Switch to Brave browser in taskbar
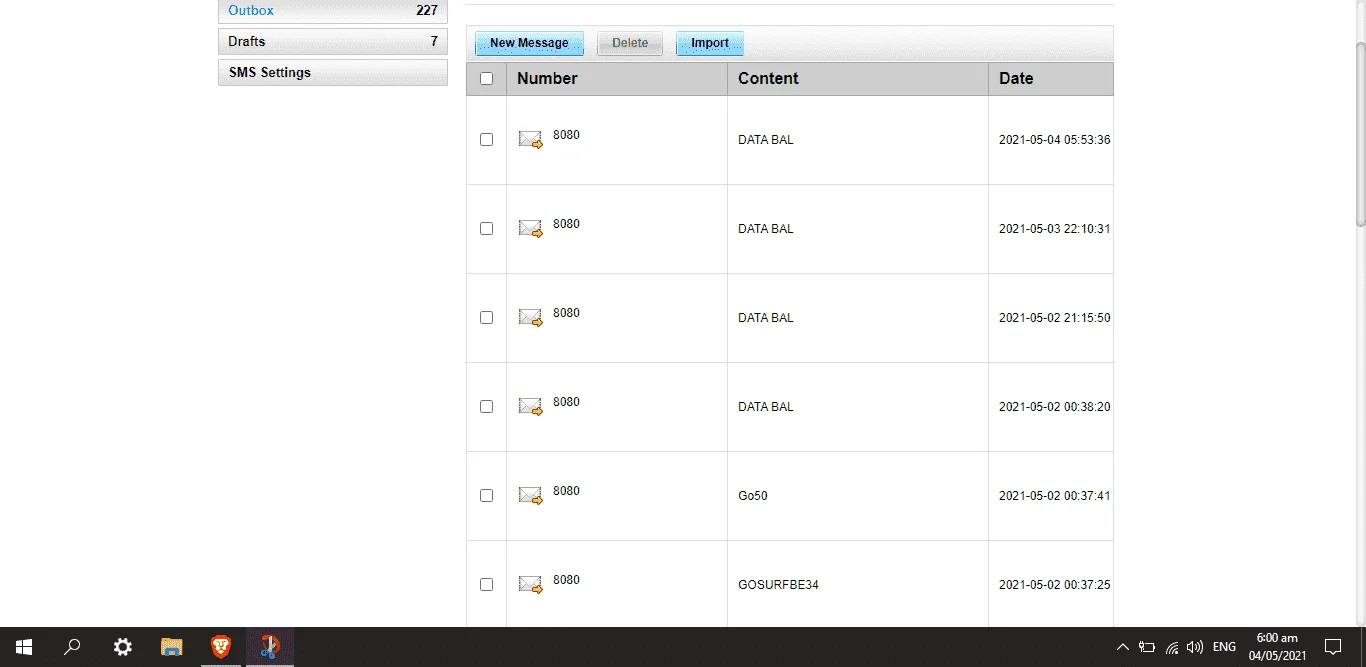 [x=221, y=647]
